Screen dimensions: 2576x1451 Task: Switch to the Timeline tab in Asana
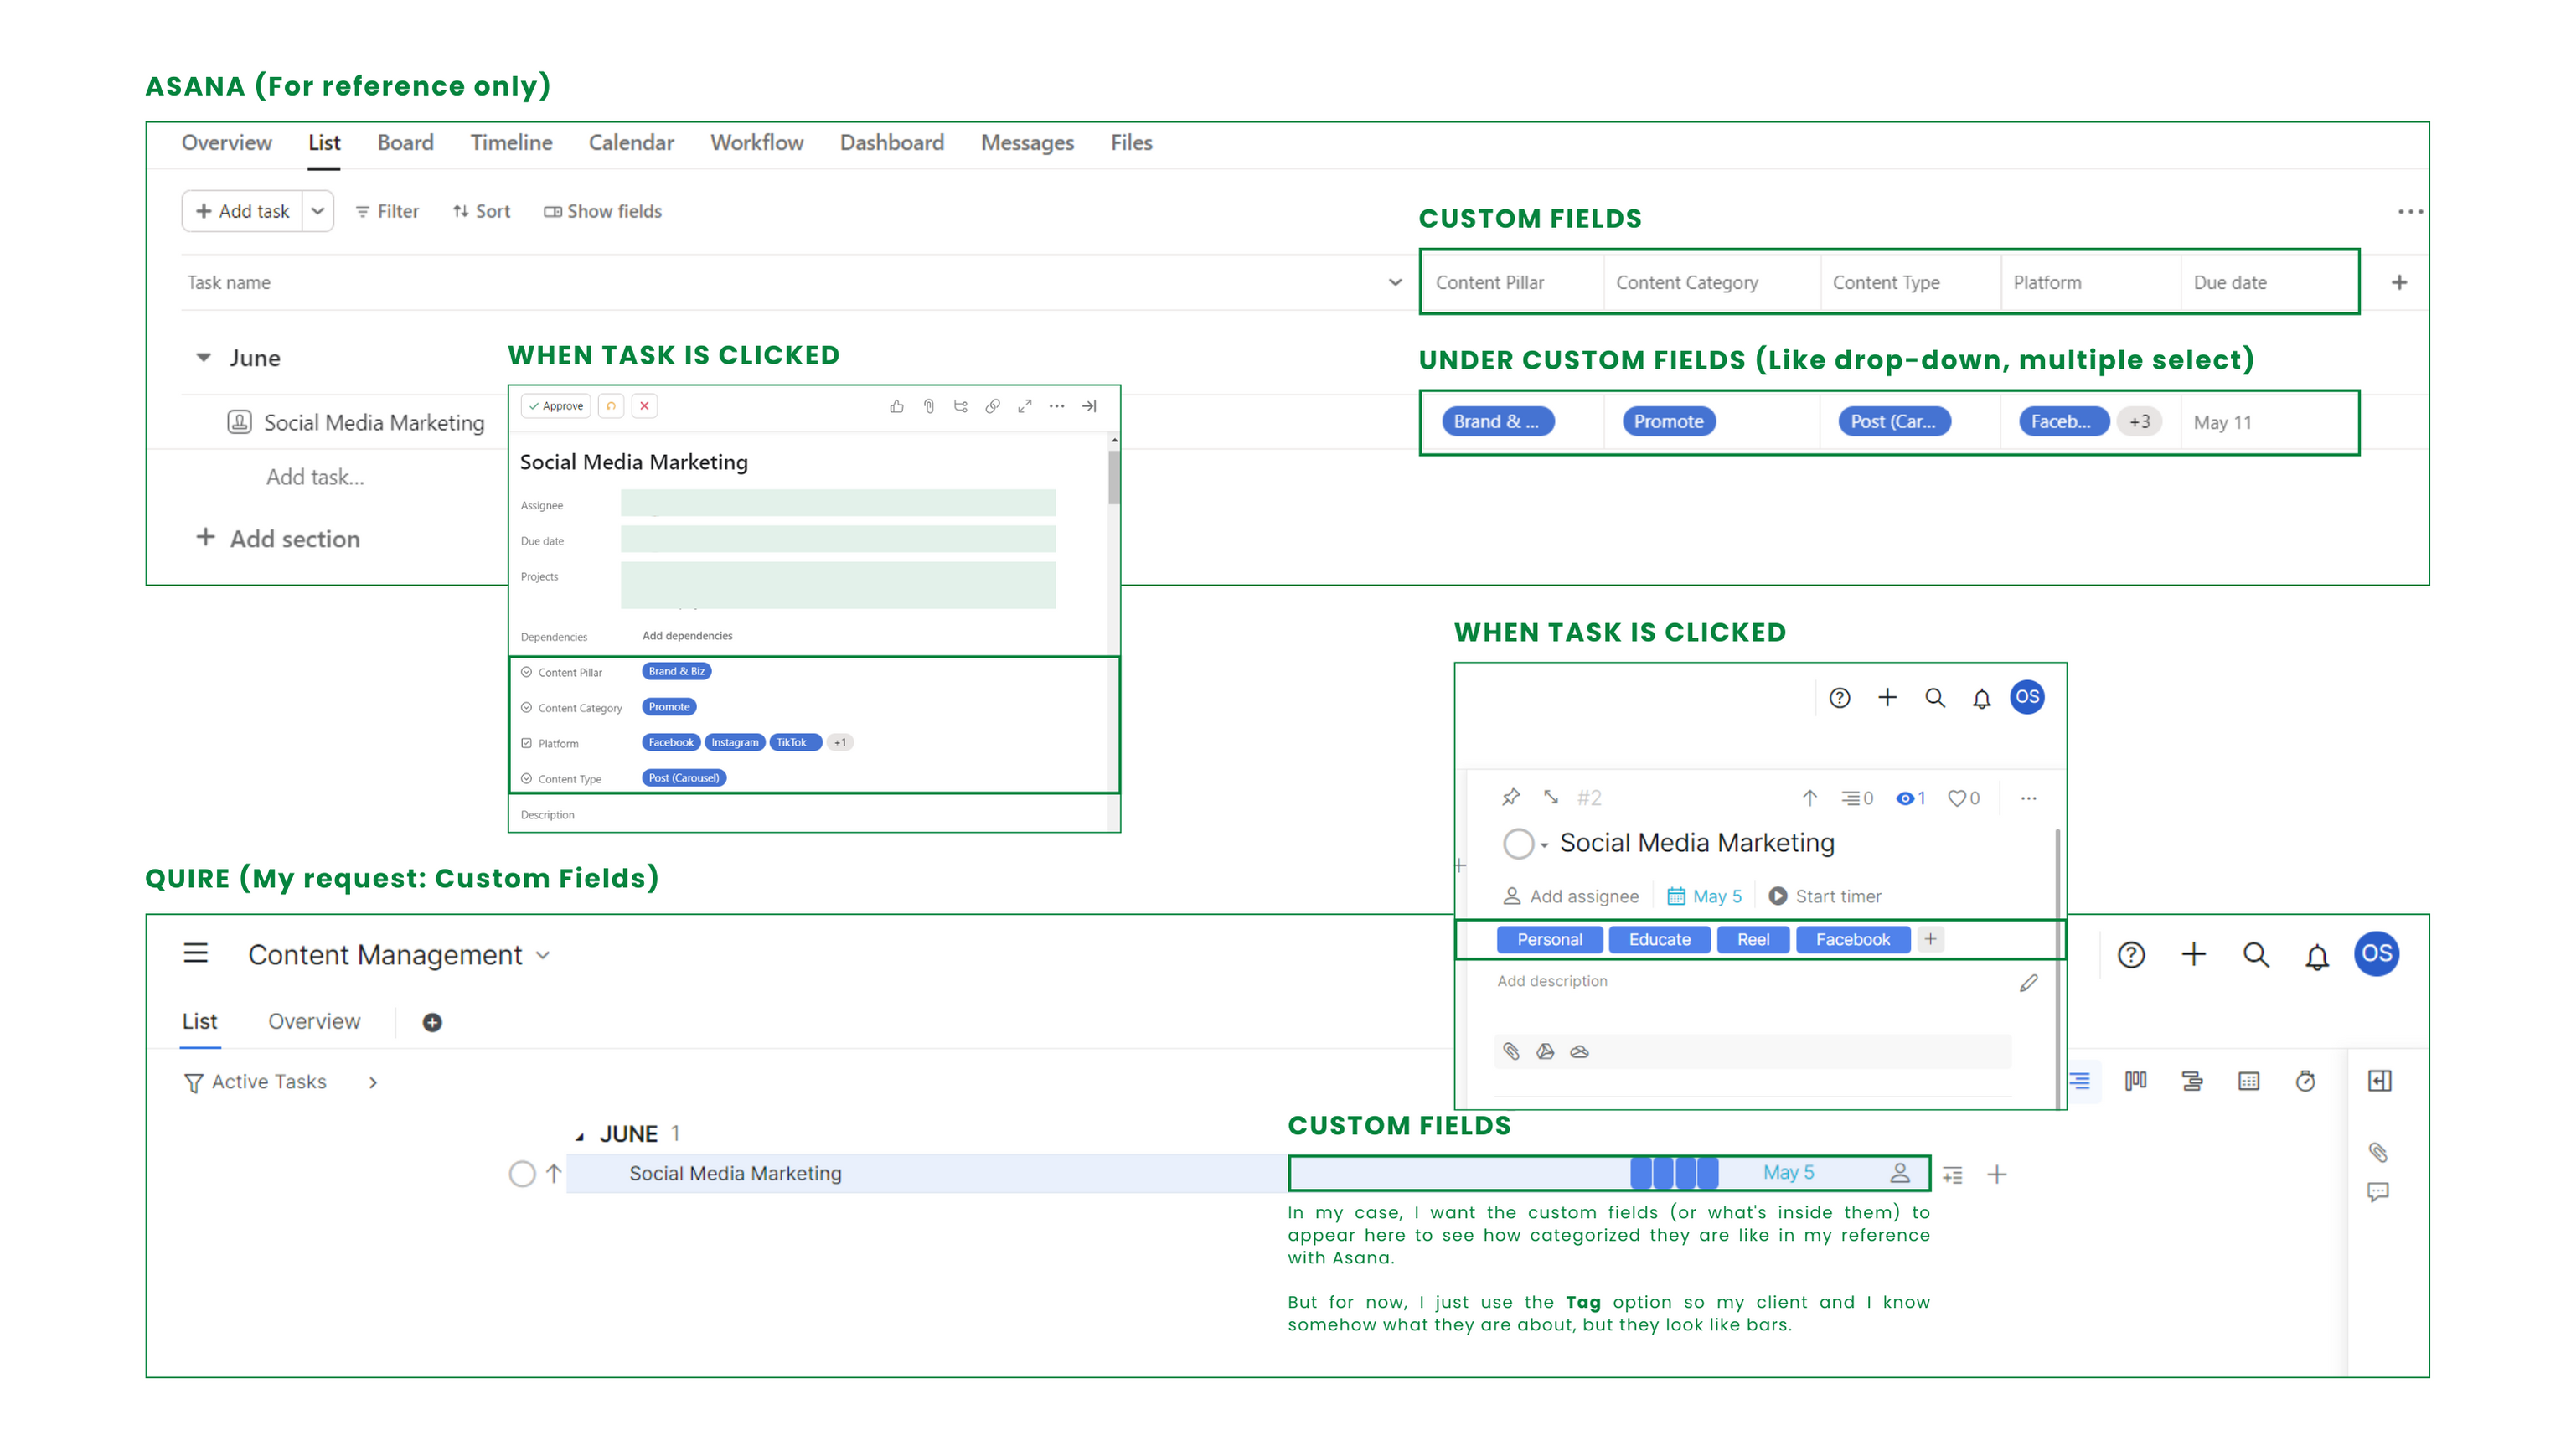(511, 143)
